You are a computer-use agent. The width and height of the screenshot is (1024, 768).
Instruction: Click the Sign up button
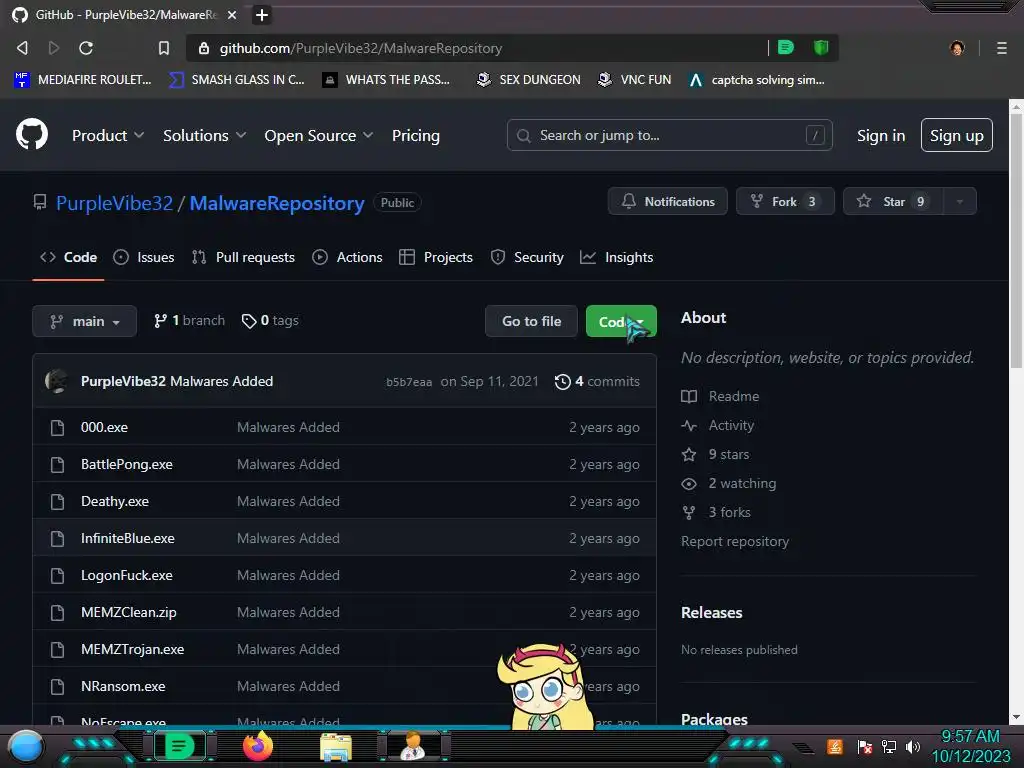pos(956,135)
